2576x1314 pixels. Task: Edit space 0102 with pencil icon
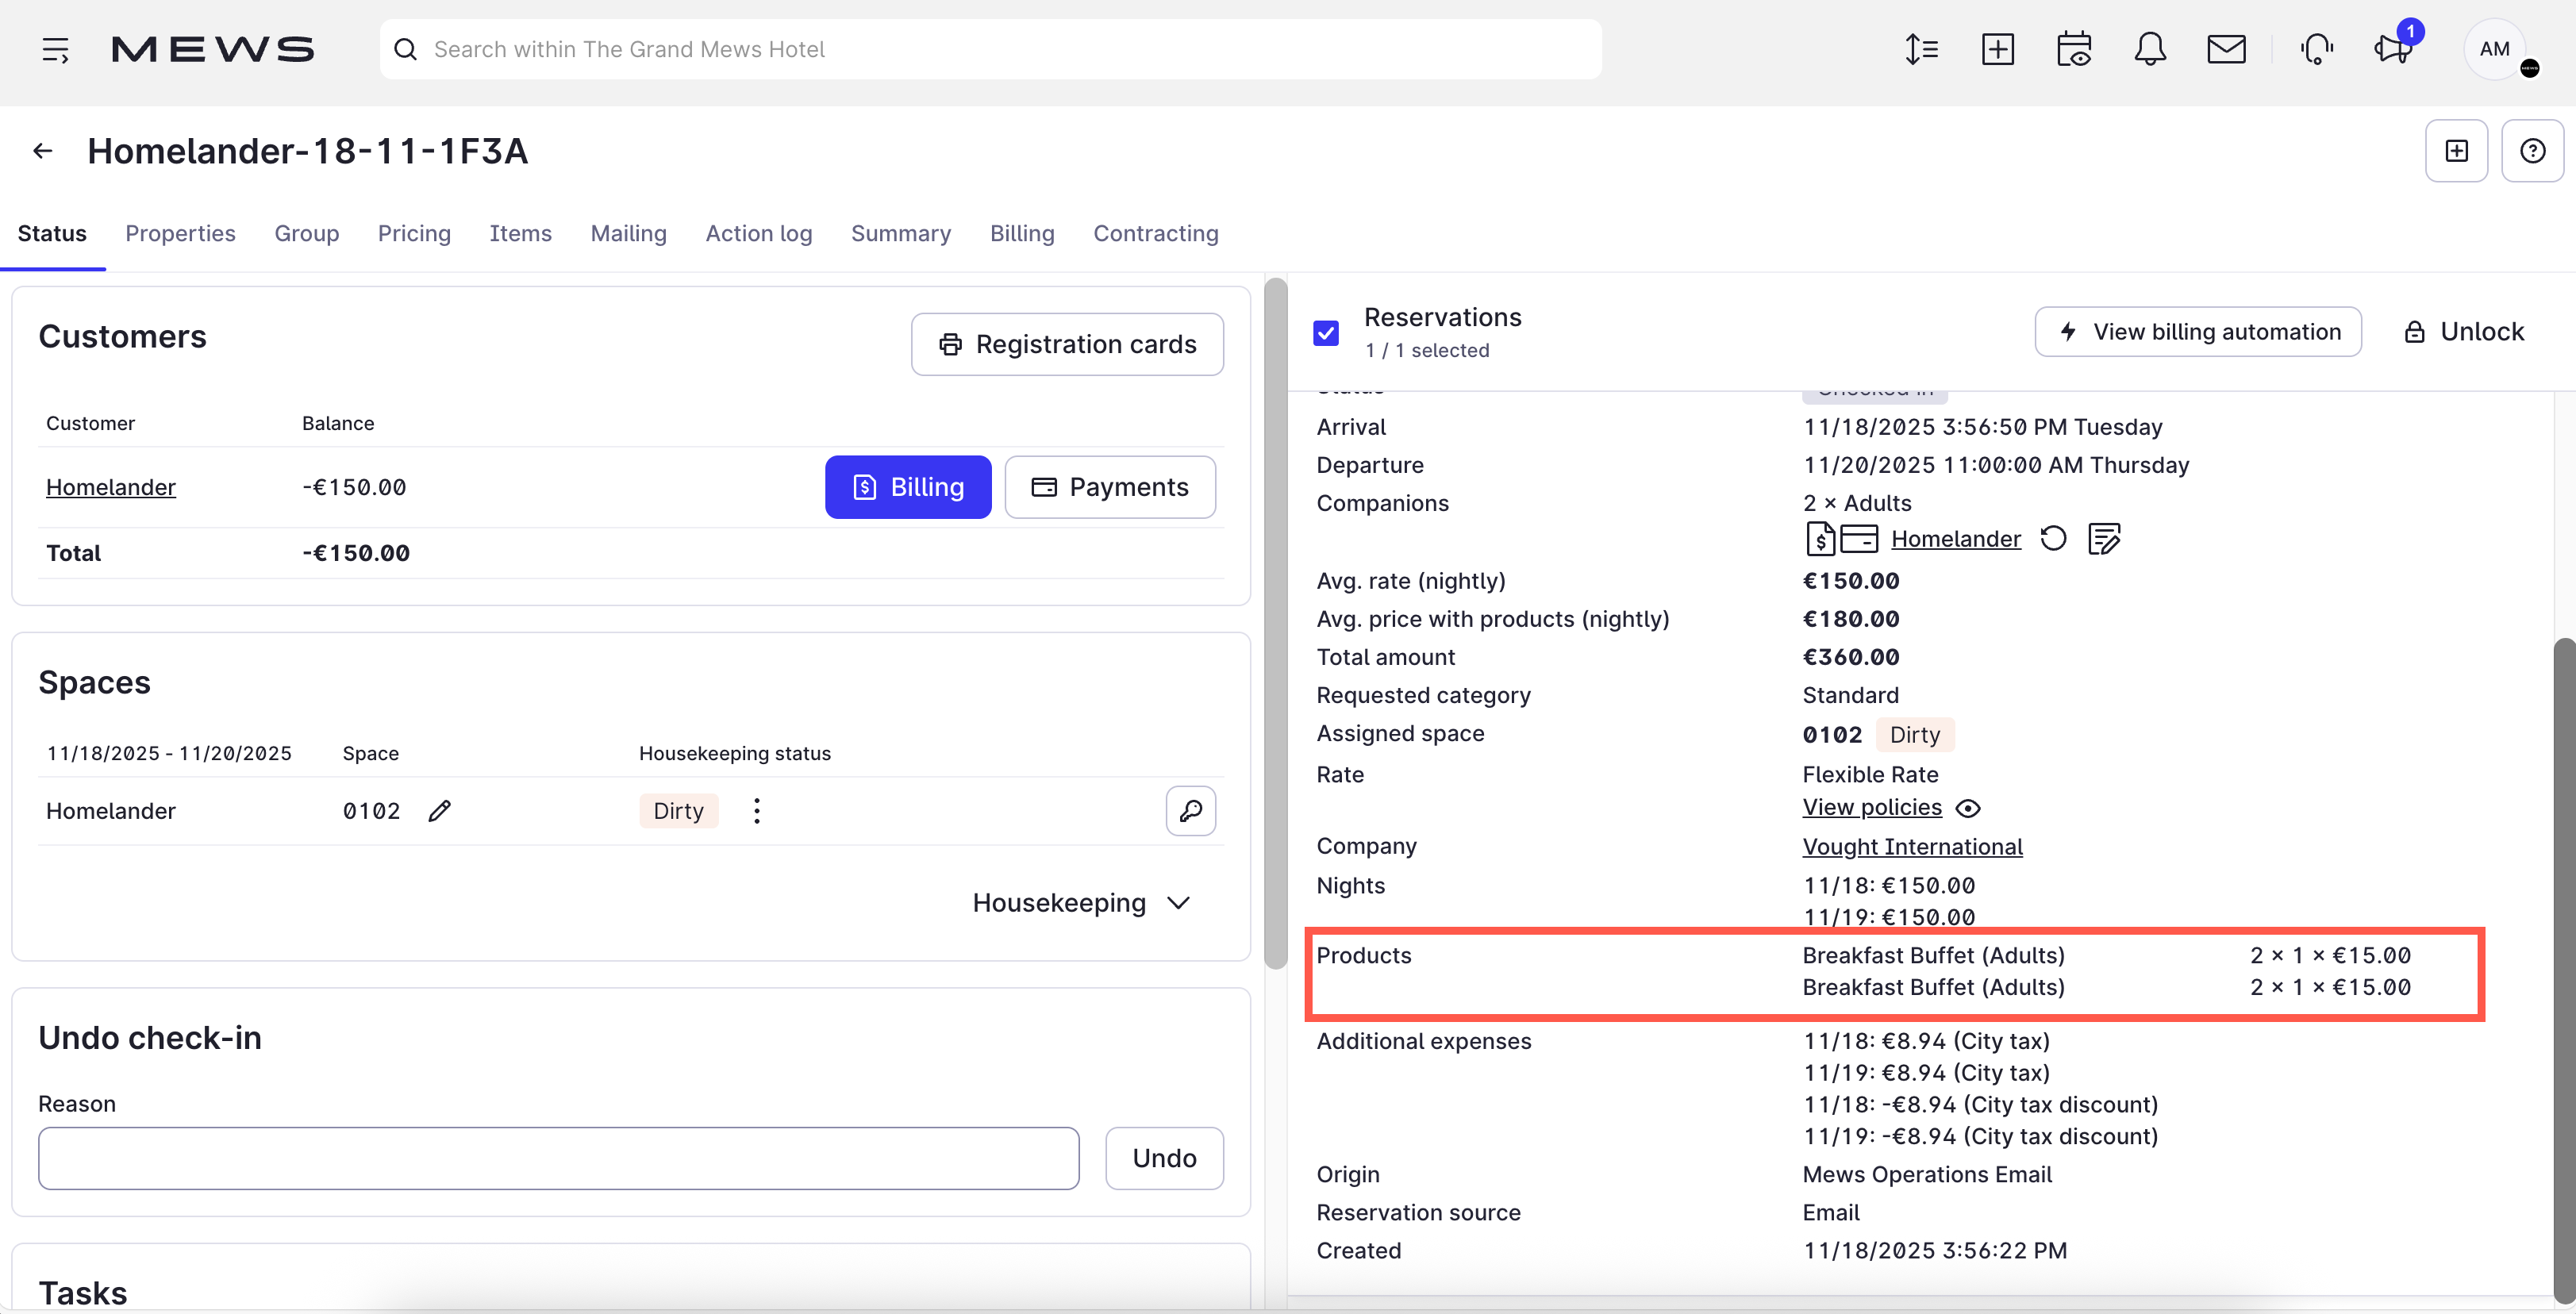[440, 811]
